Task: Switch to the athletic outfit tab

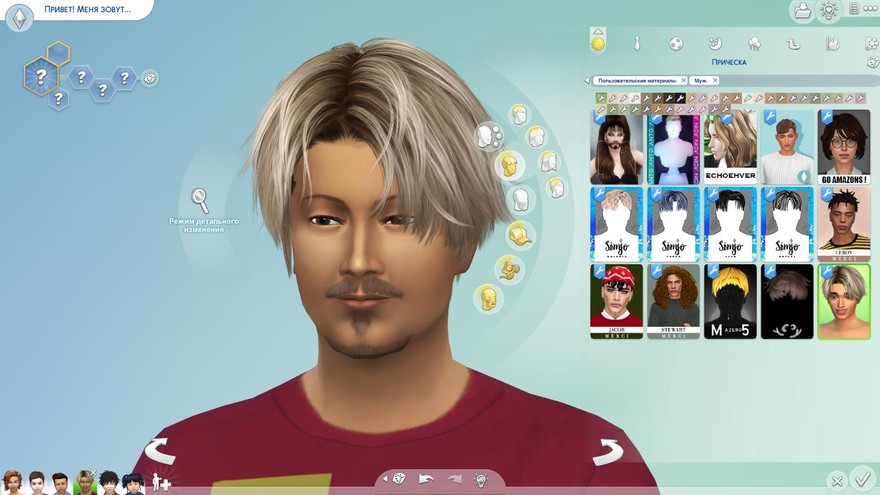Action: (x=676, y=43)
